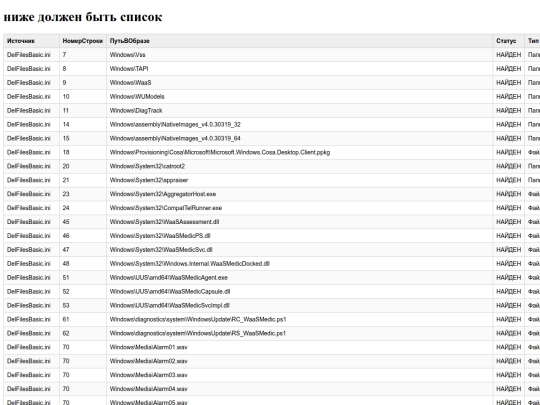Select path cell Windows\TAPI
This screenshot has height=405, width=540.
pos(300,69)
